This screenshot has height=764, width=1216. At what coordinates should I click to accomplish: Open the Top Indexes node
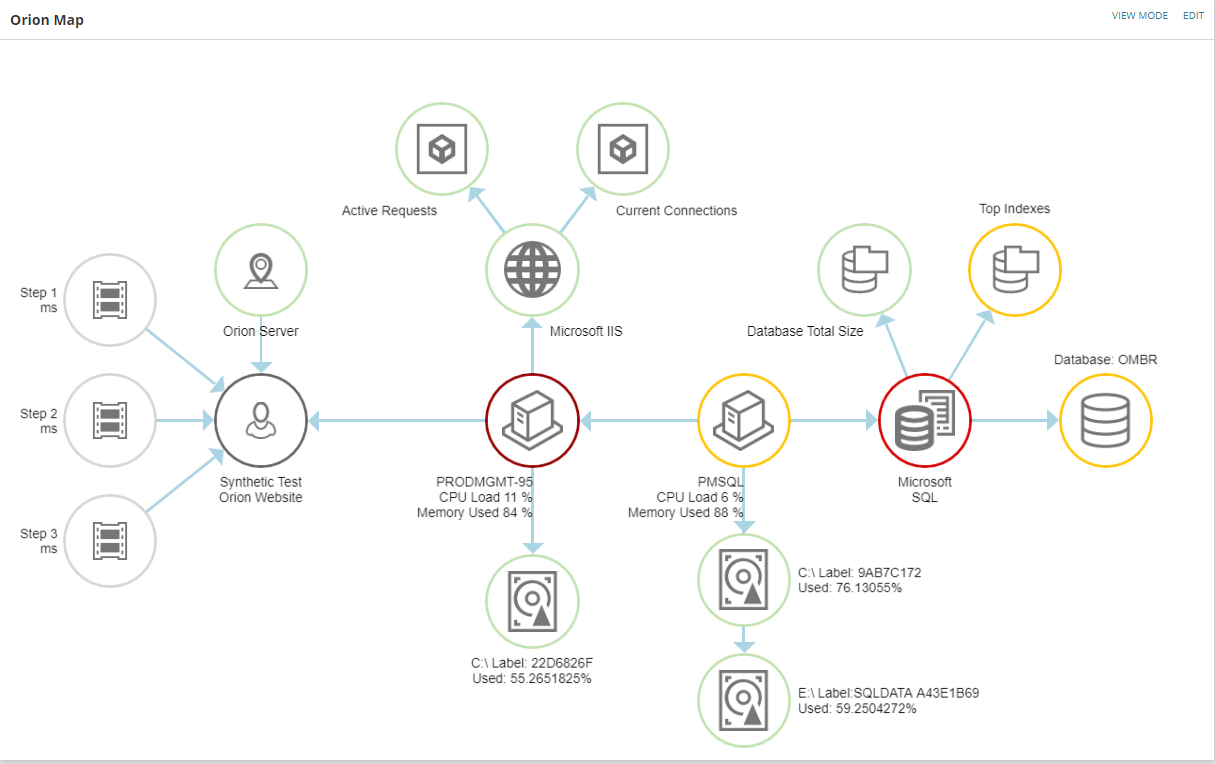(x=1015, y=270)
